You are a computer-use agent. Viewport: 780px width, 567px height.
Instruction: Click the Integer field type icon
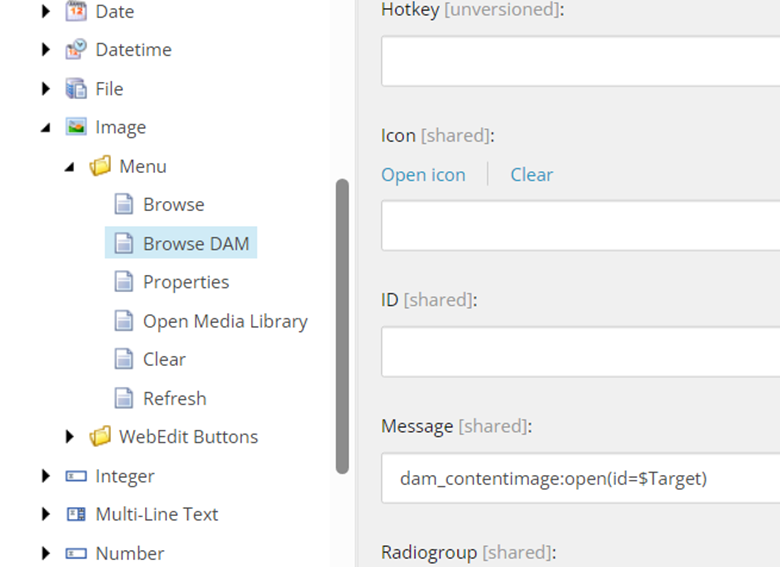click(x=76, y=476)
